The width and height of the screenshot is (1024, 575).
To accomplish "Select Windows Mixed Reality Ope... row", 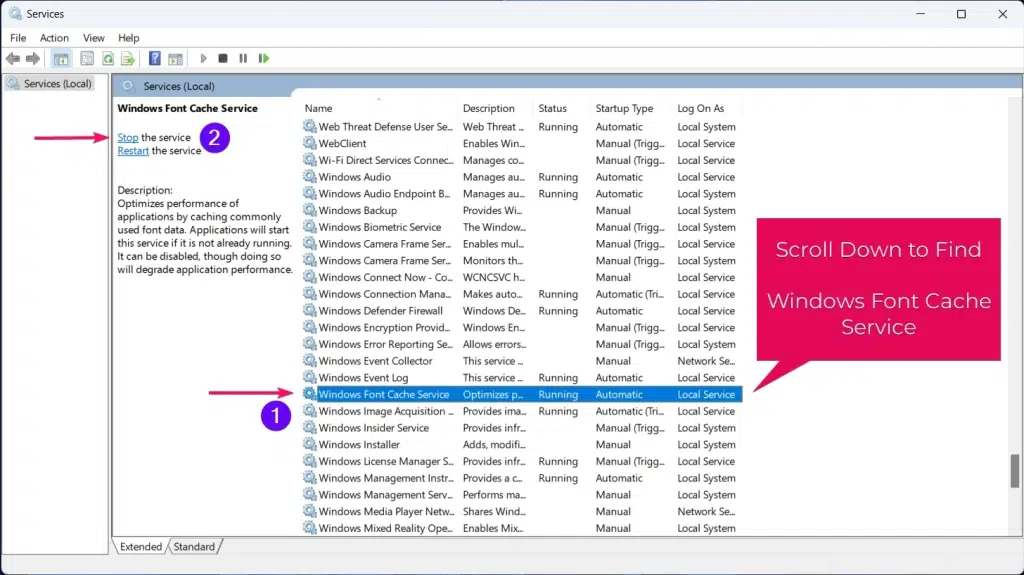I will [522, 528].
